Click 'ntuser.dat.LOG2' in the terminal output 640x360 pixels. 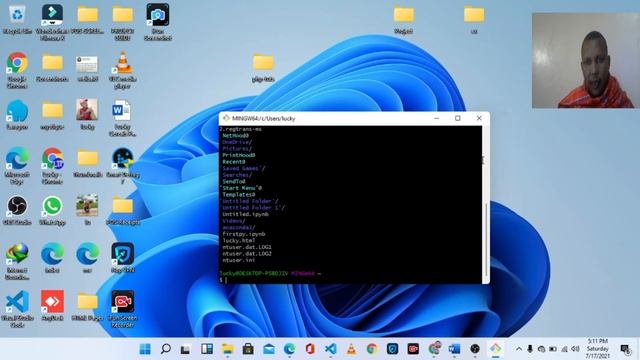247,253
